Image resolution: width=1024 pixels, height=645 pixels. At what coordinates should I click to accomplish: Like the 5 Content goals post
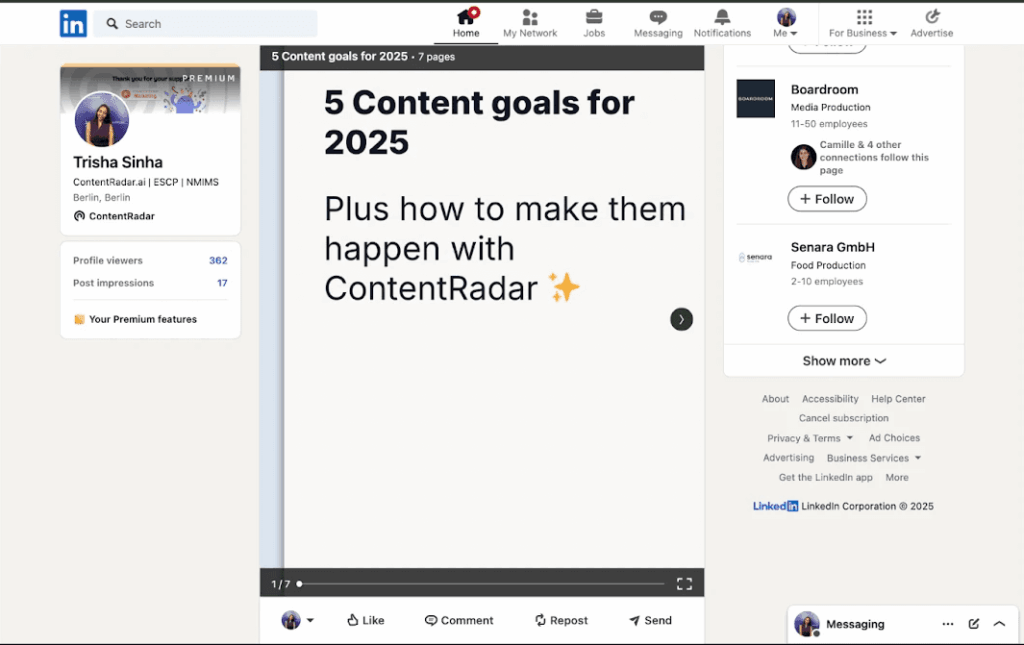tap(365, 620)
